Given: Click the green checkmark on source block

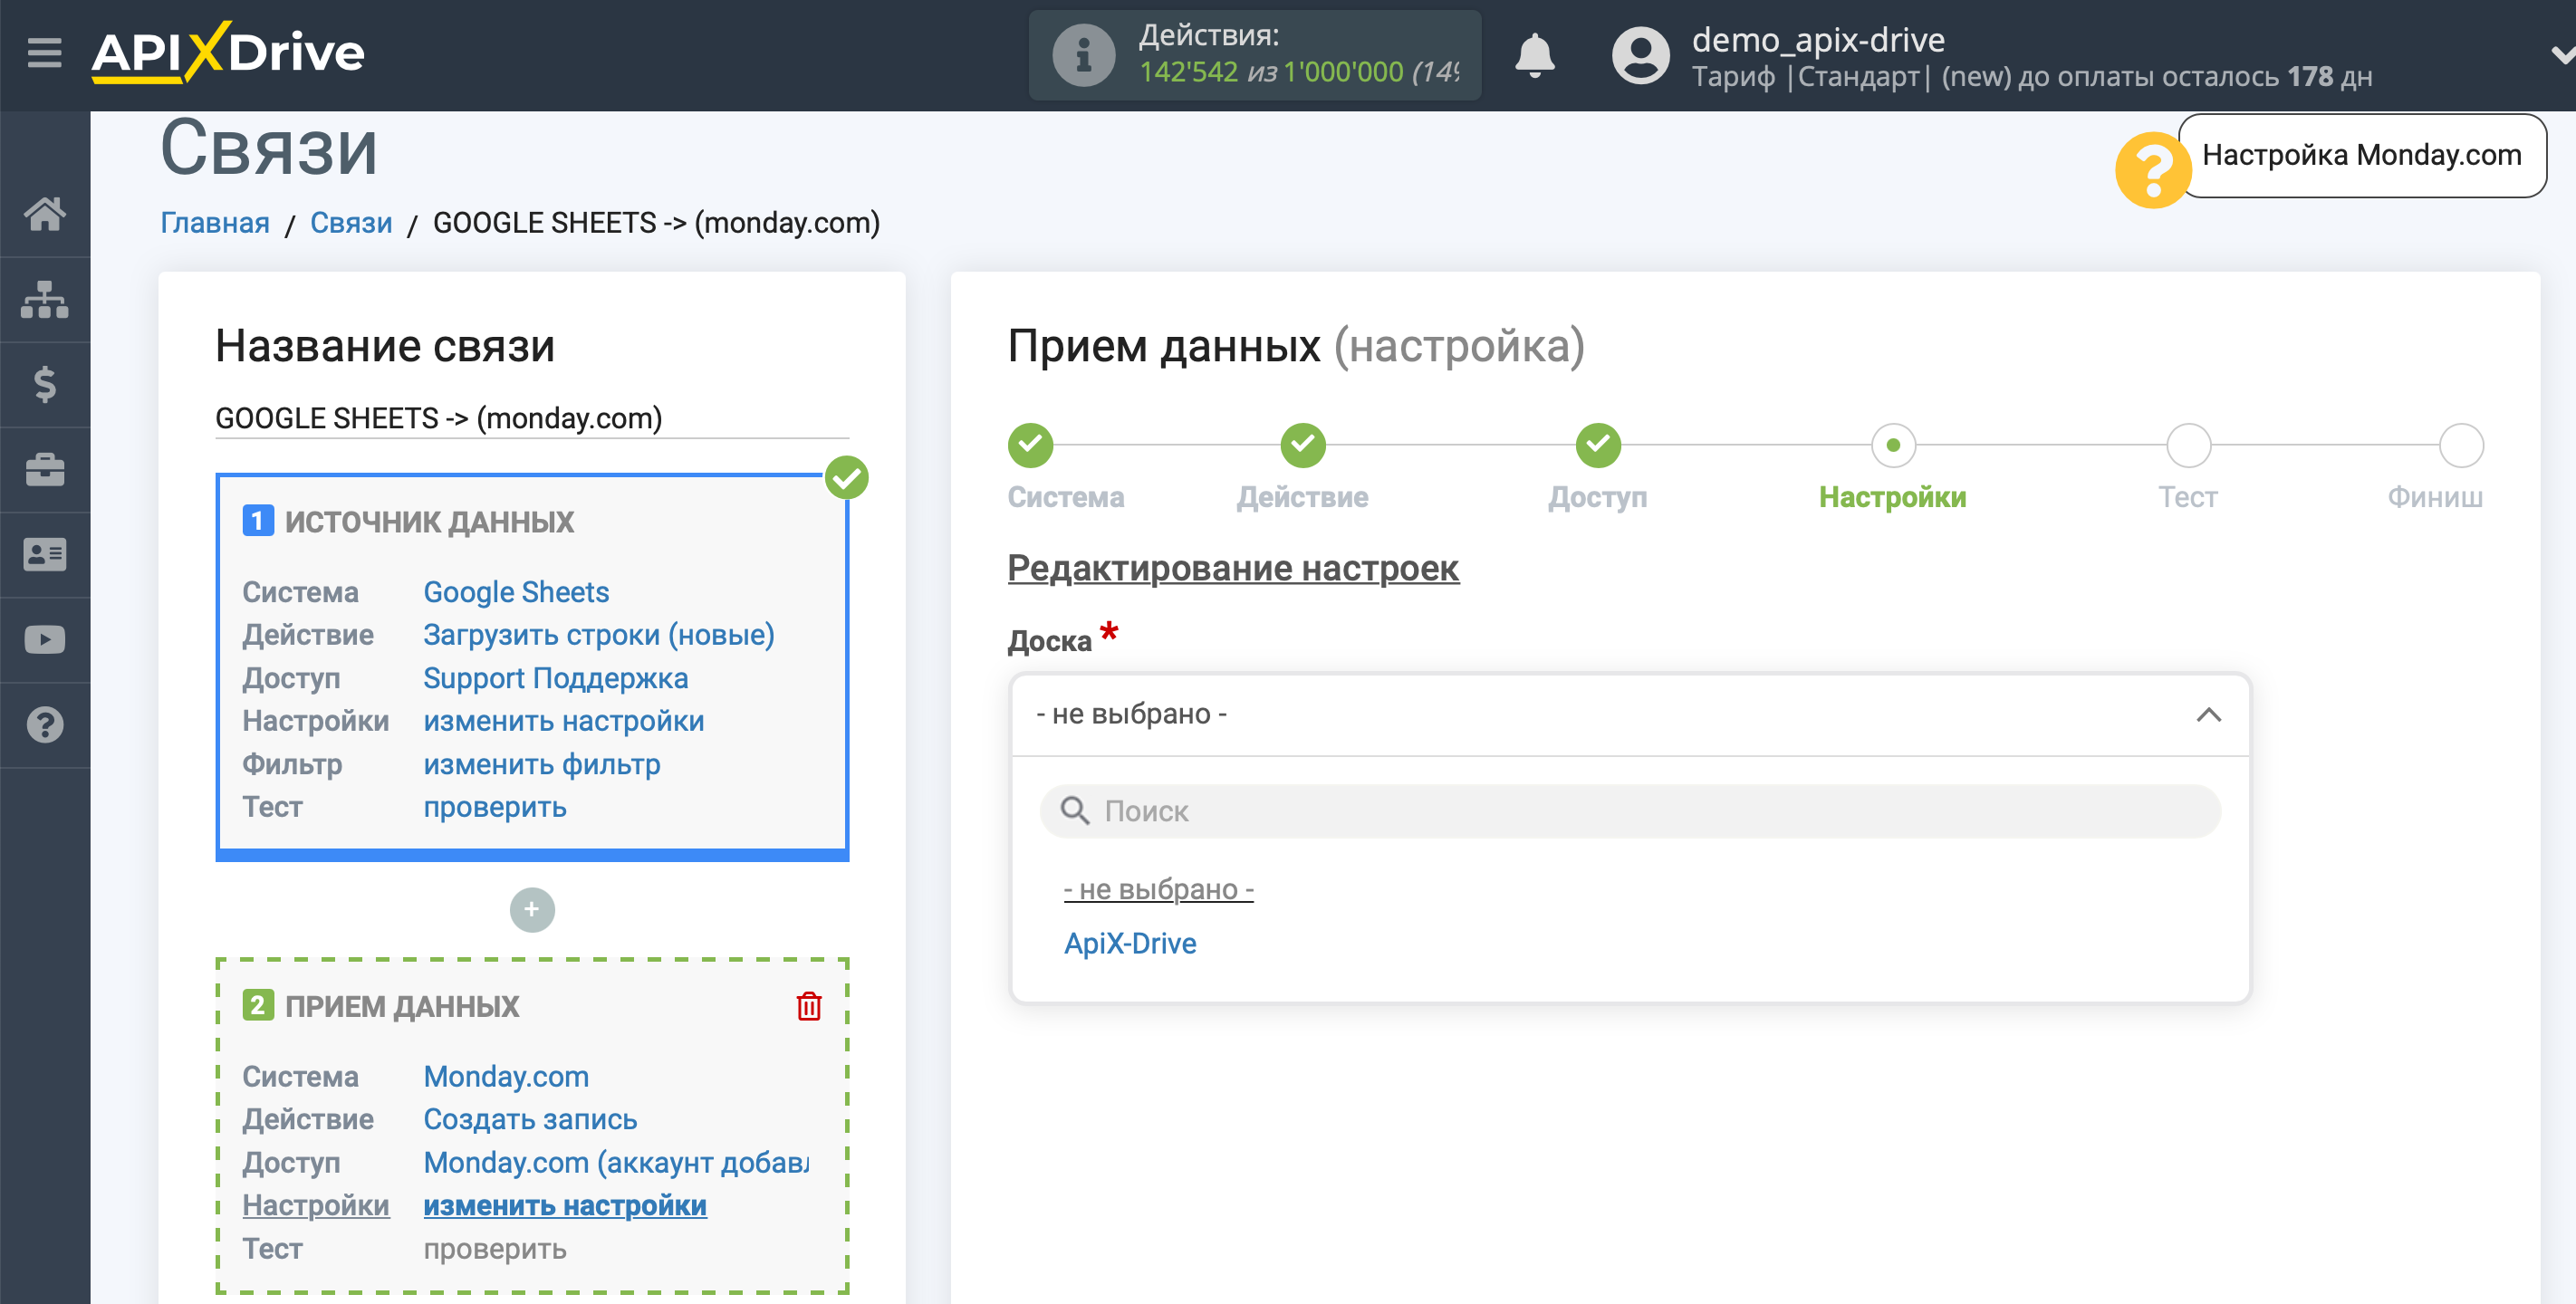Looking at the screenshot, I should tap(846, 477).
